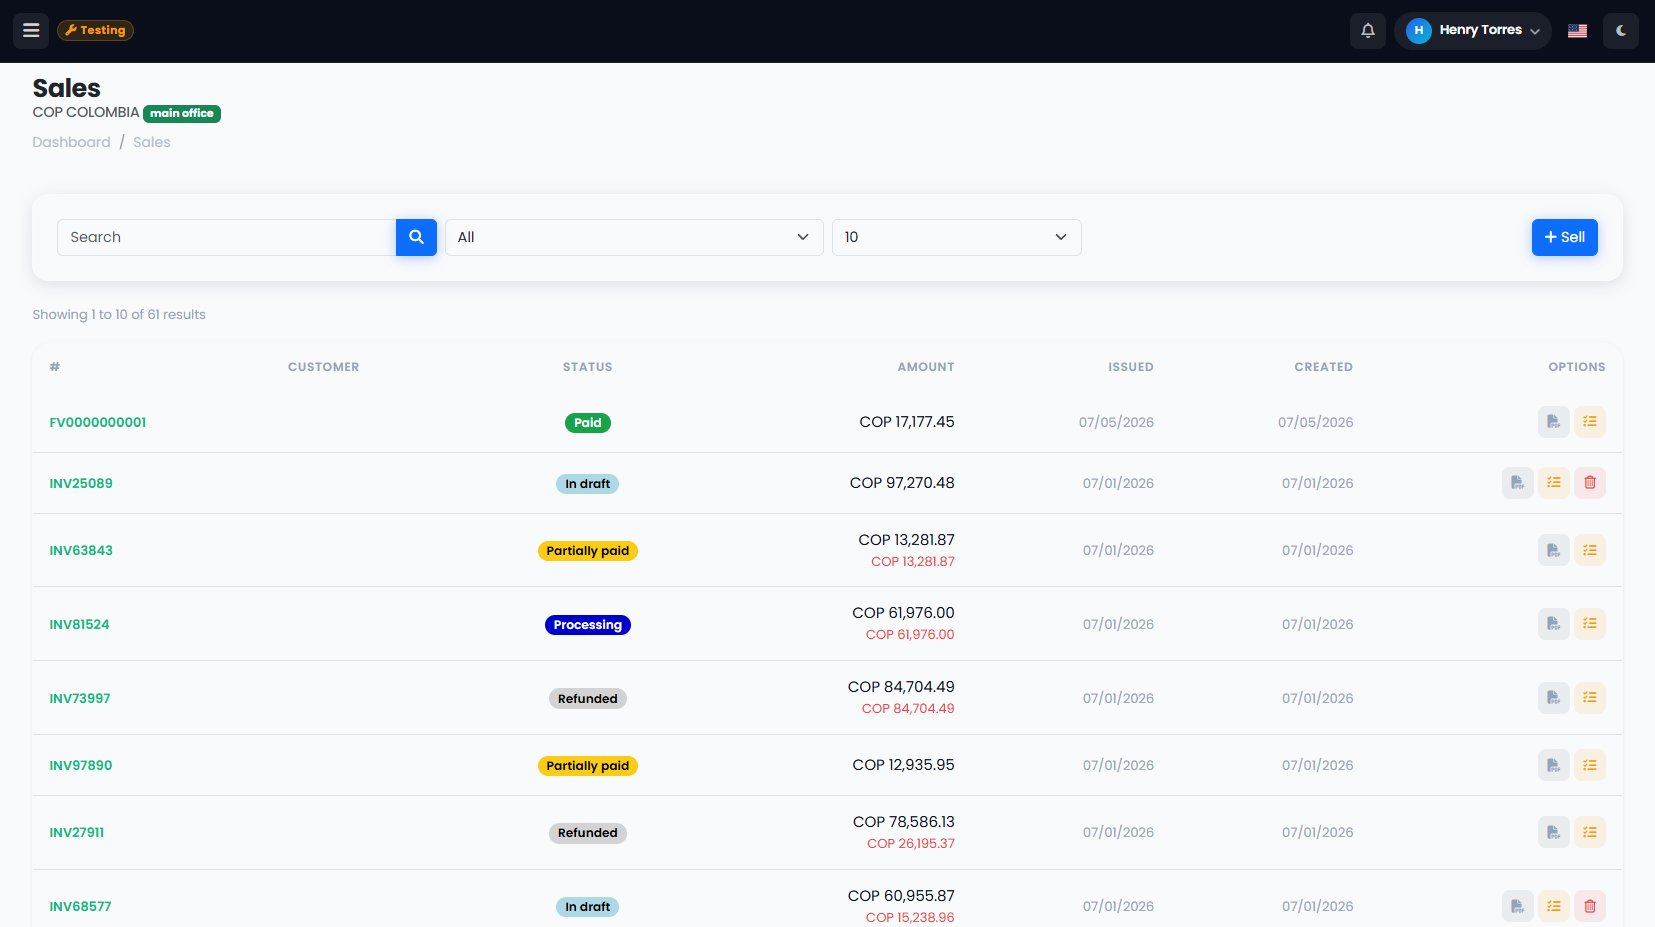Open the language flag selector

point(1577,30)
